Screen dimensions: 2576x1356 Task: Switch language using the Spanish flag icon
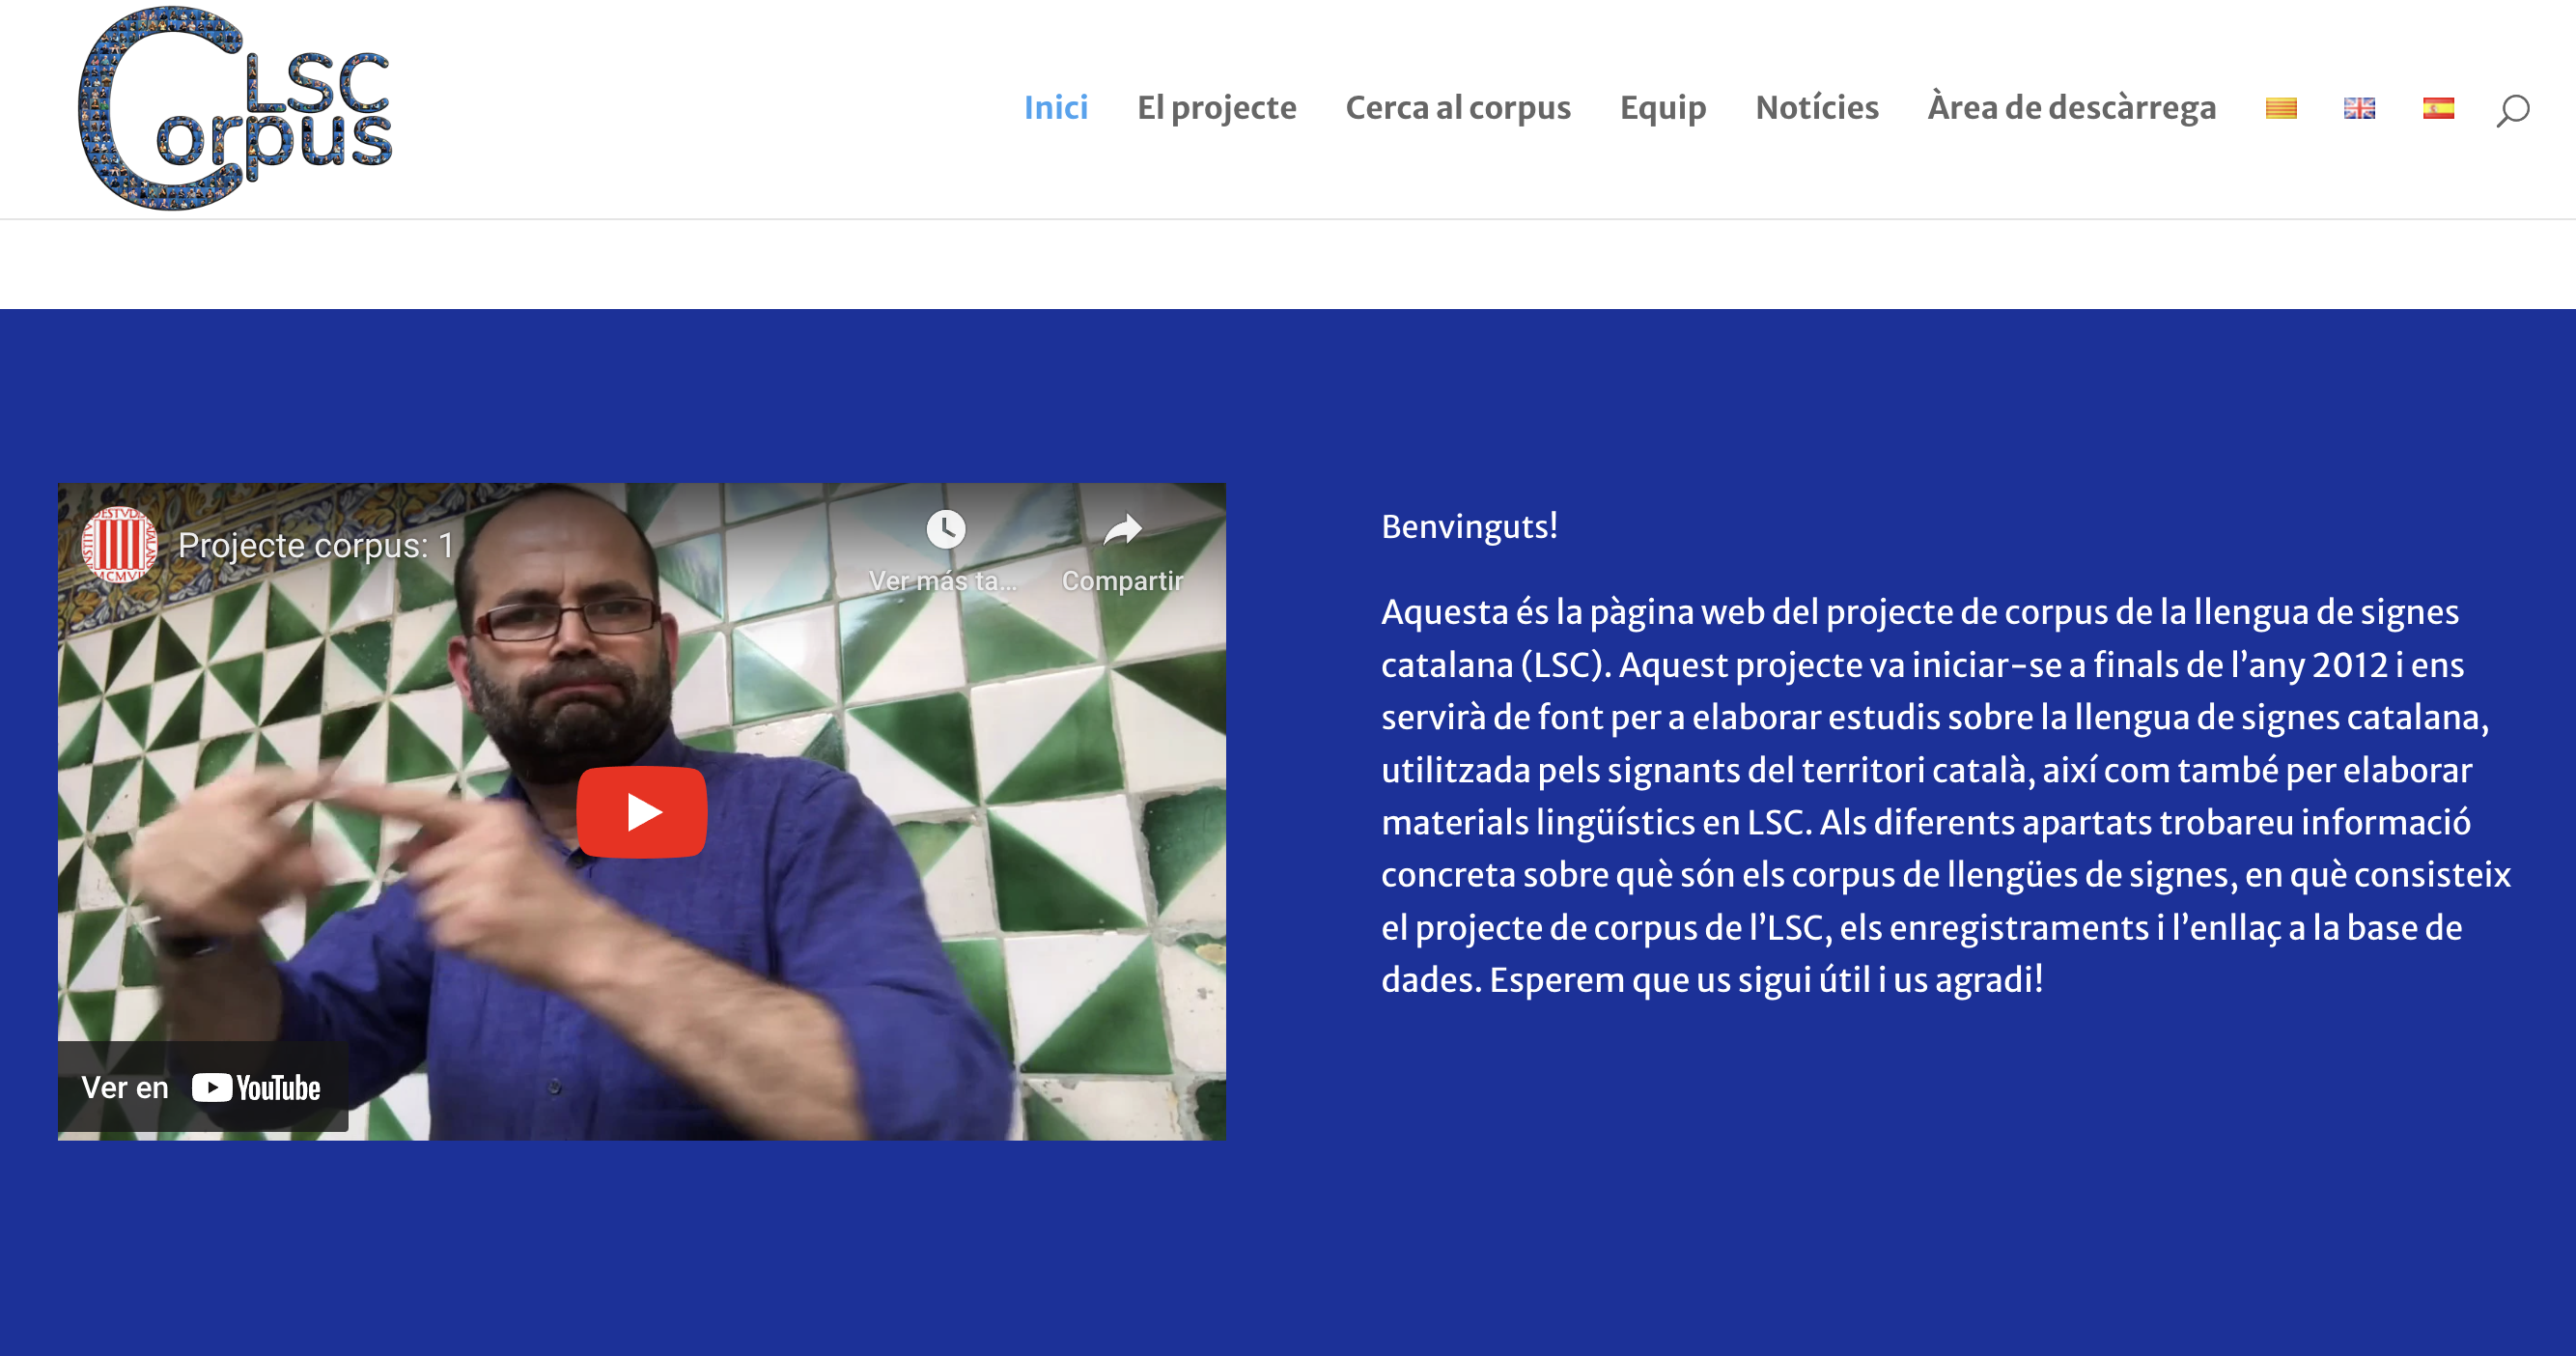pyautogui.click(x=2438, y=108)
